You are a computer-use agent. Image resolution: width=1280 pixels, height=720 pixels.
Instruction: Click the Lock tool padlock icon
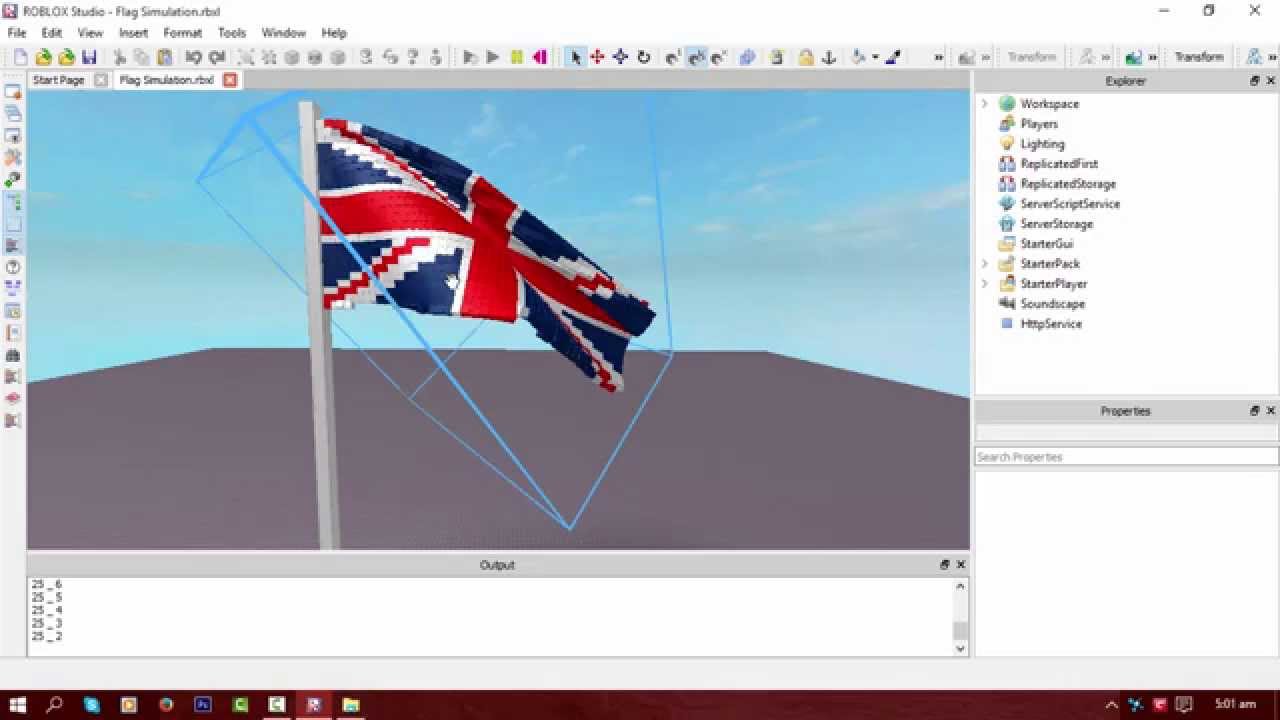(805, 57)
